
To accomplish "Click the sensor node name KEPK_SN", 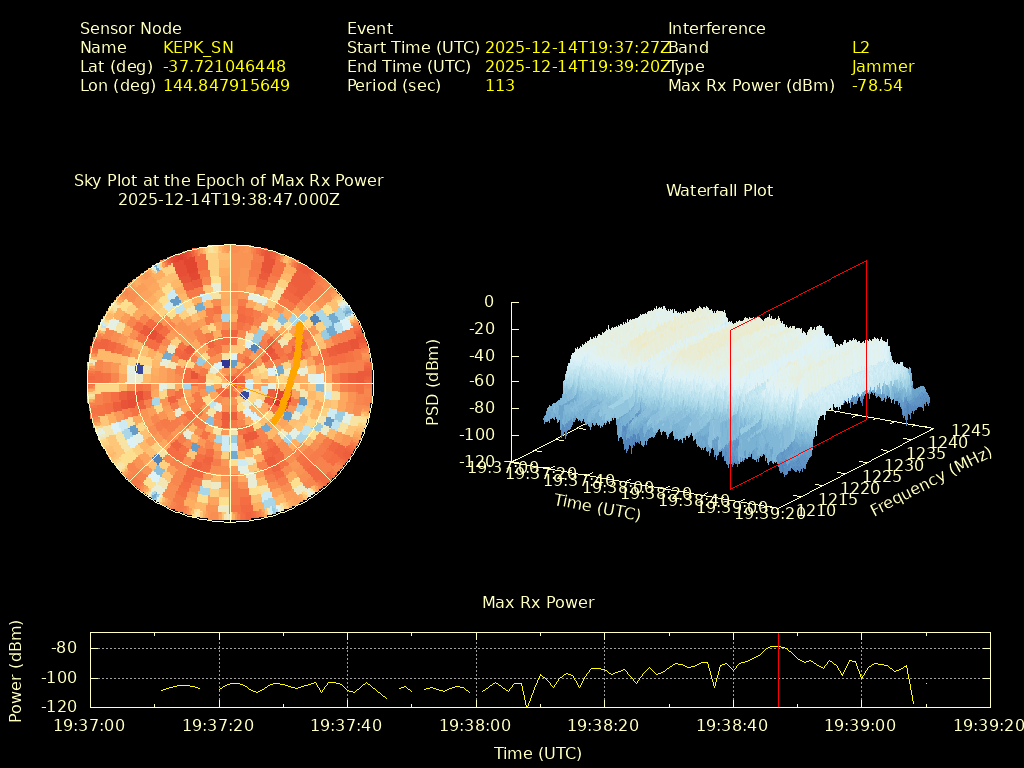I will click(x=198, y=48).
